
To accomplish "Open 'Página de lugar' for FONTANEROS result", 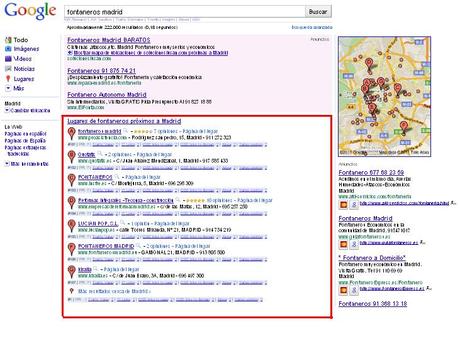I will tap(143, 177).
